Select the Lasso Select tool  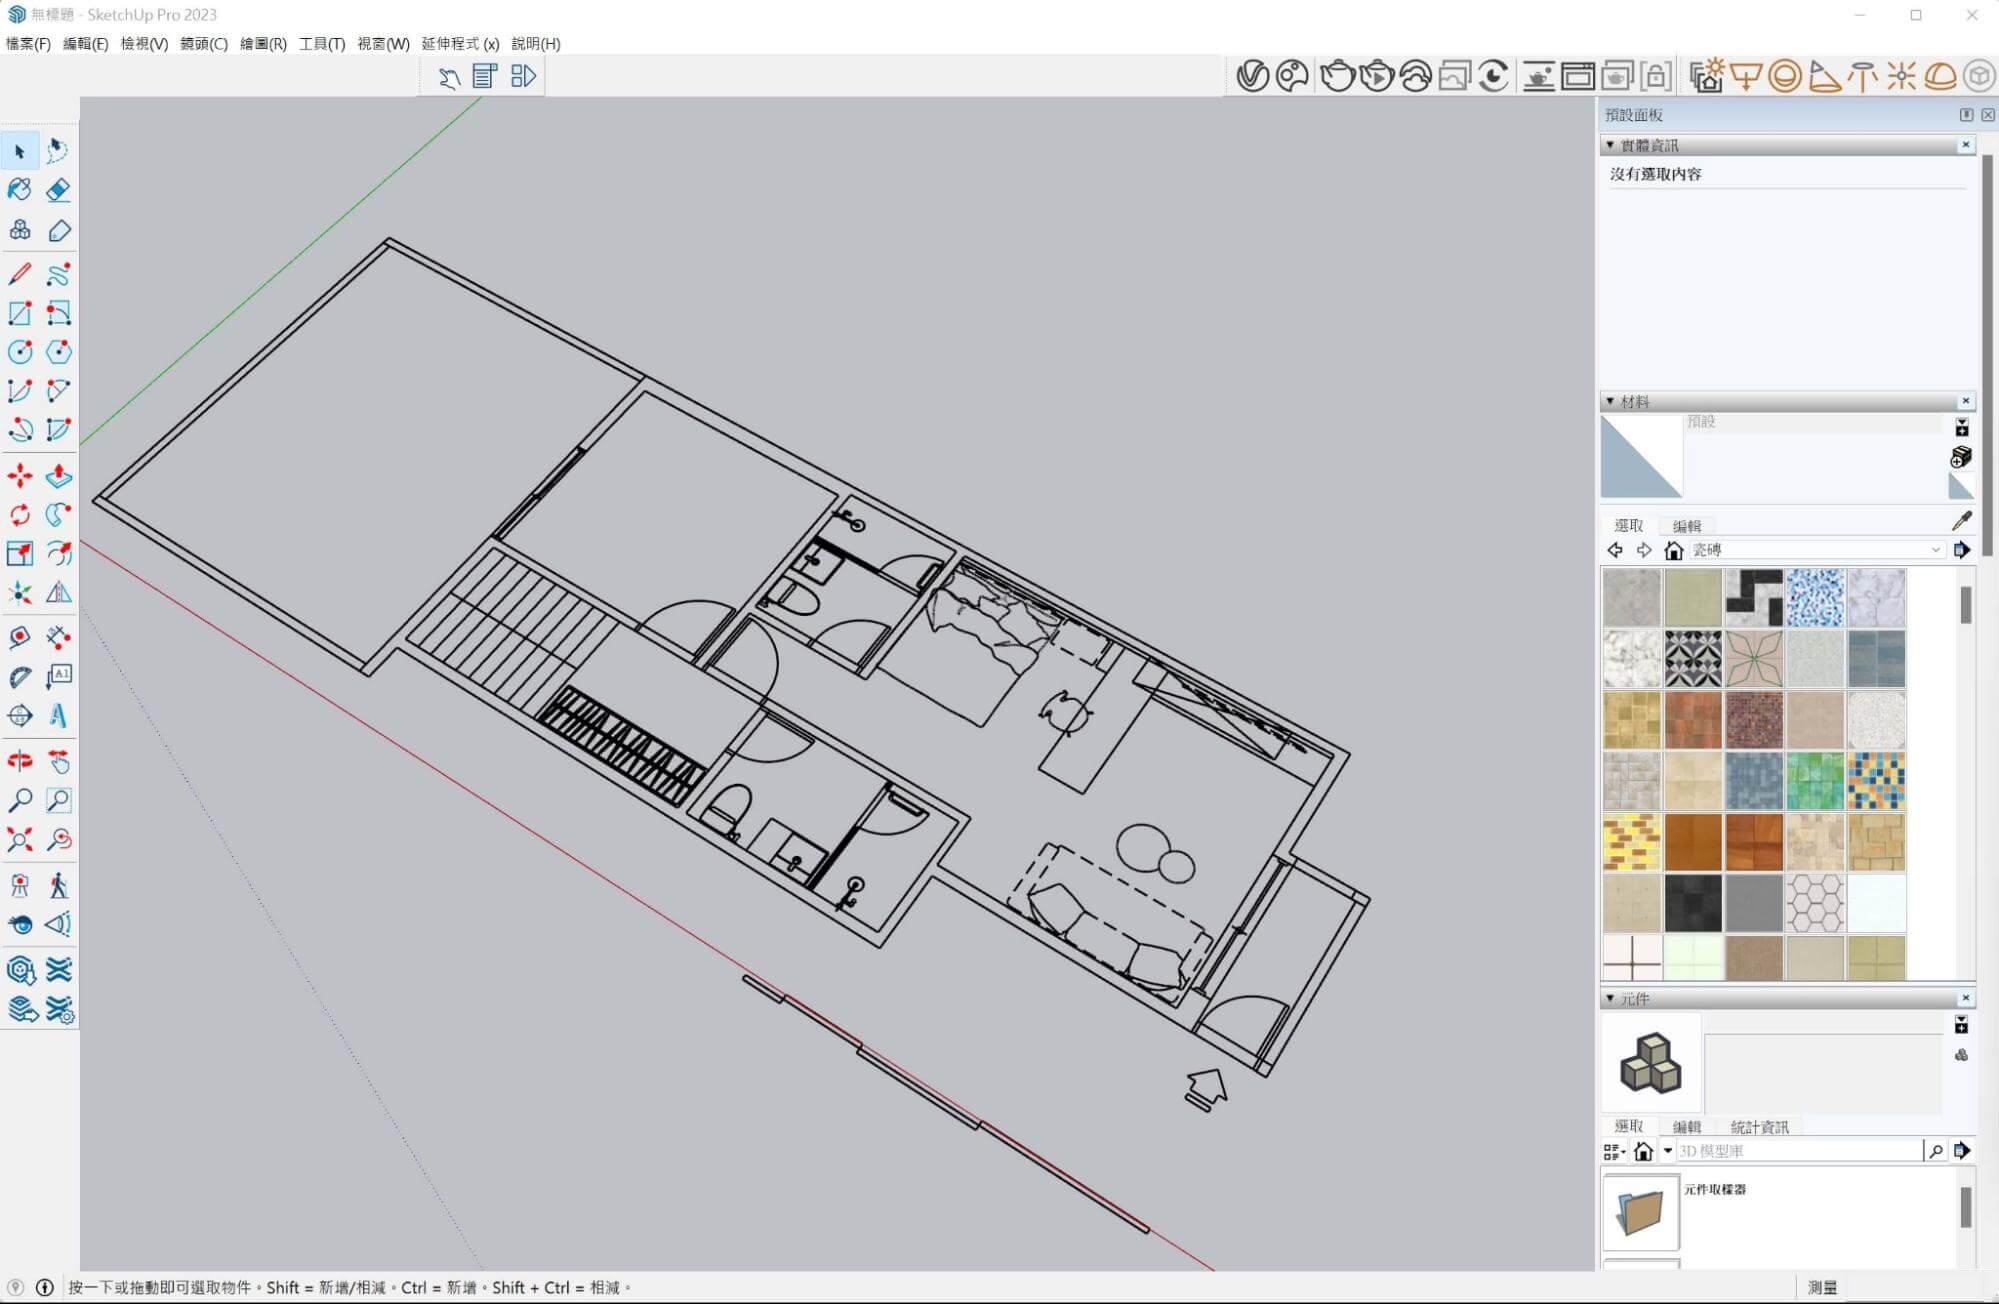pos(58,151)
